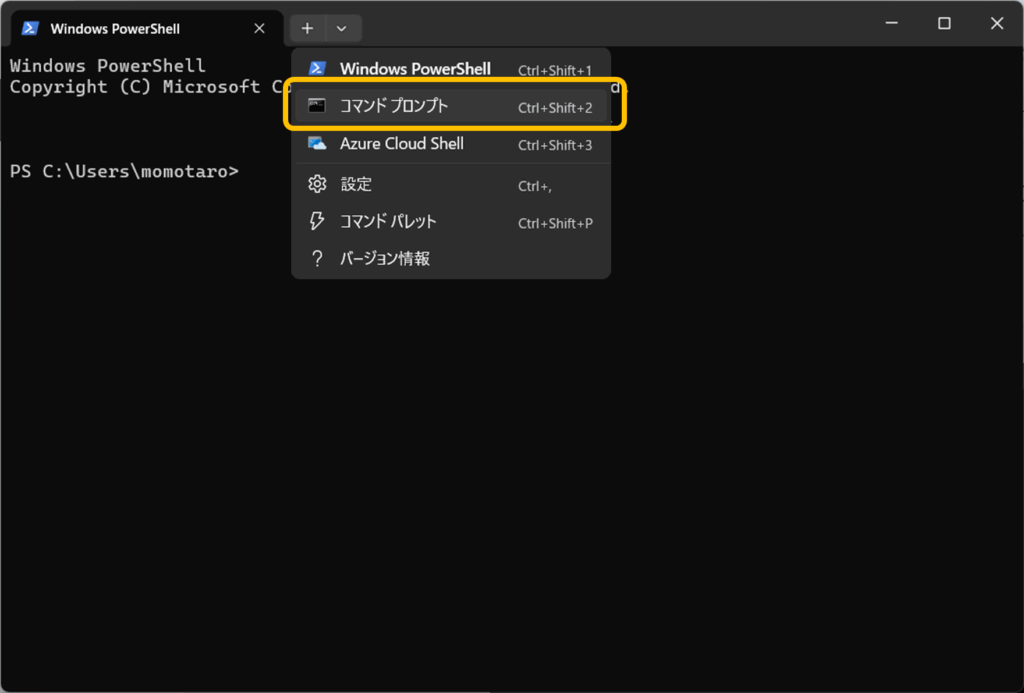Click the Ctrl+Shift+1 shortcut label
The image size is (1024, 693).
[x=555, y=71]
